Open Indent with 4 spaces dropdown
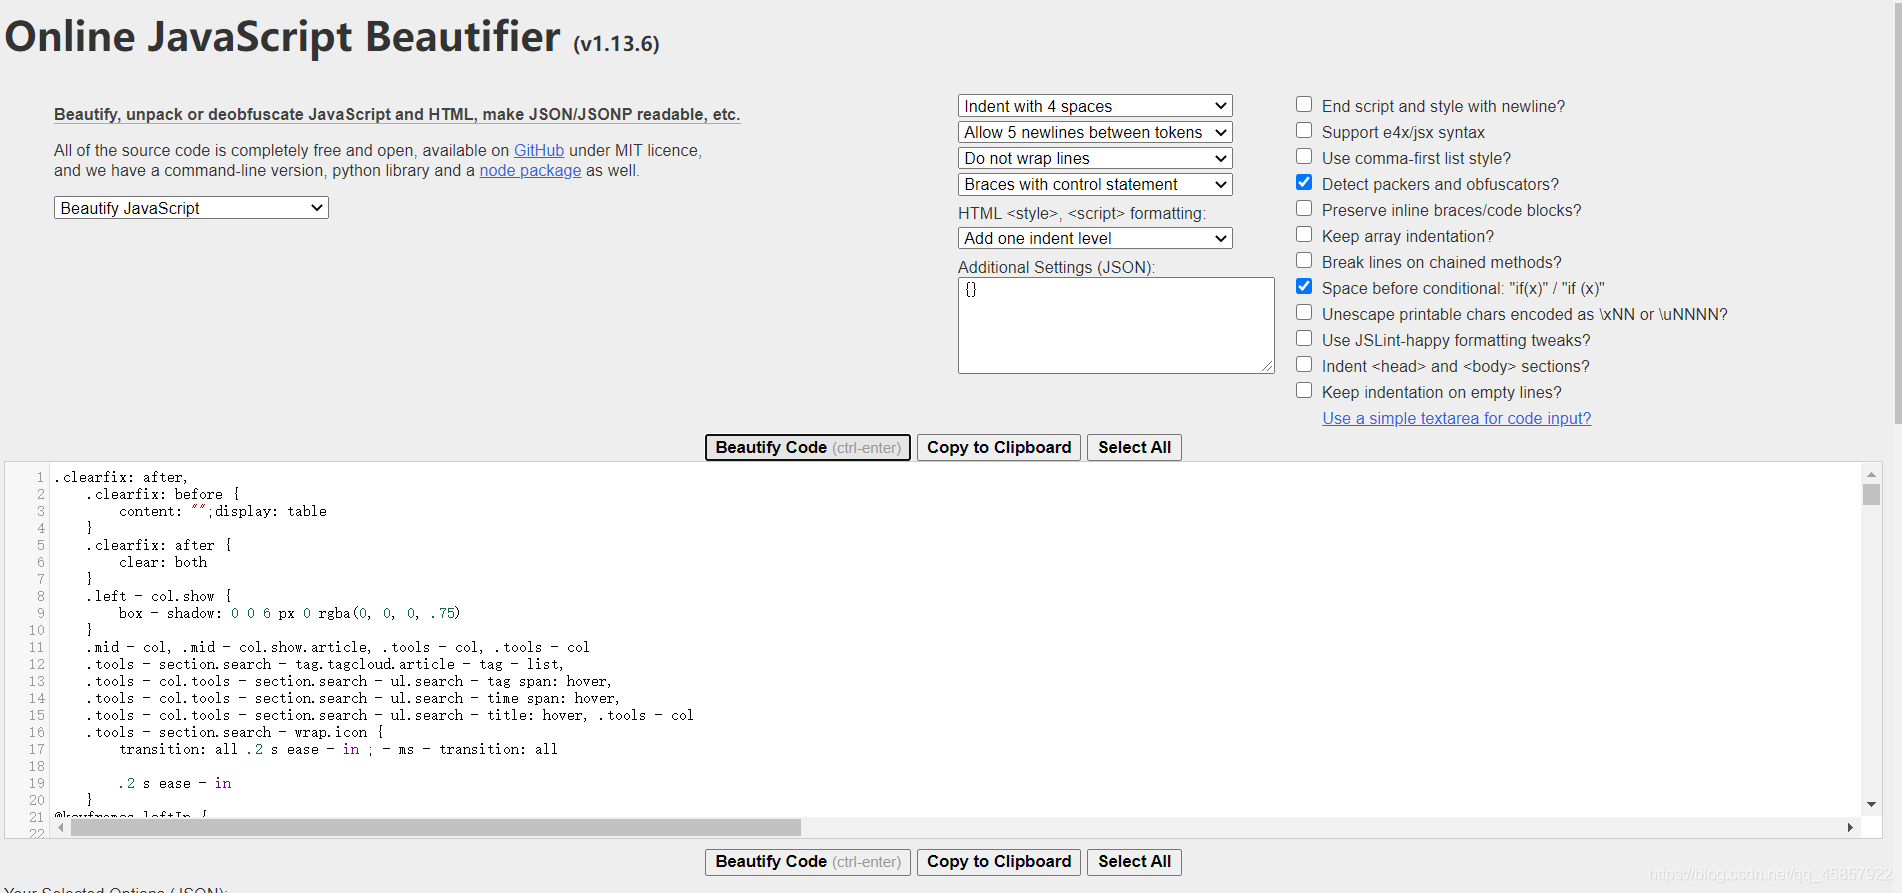Screen dimensions: 1902x893 [1095, 106]
